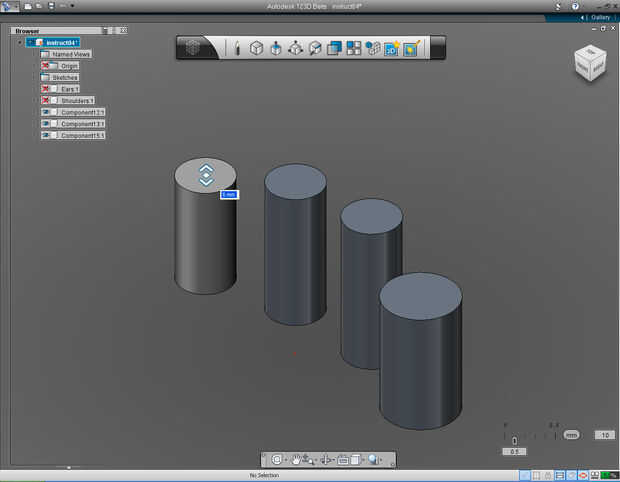Viewport: 620px width, 482px height.
Task: Open the pattern grid tool in toolbar
Action: coord(354,48)
